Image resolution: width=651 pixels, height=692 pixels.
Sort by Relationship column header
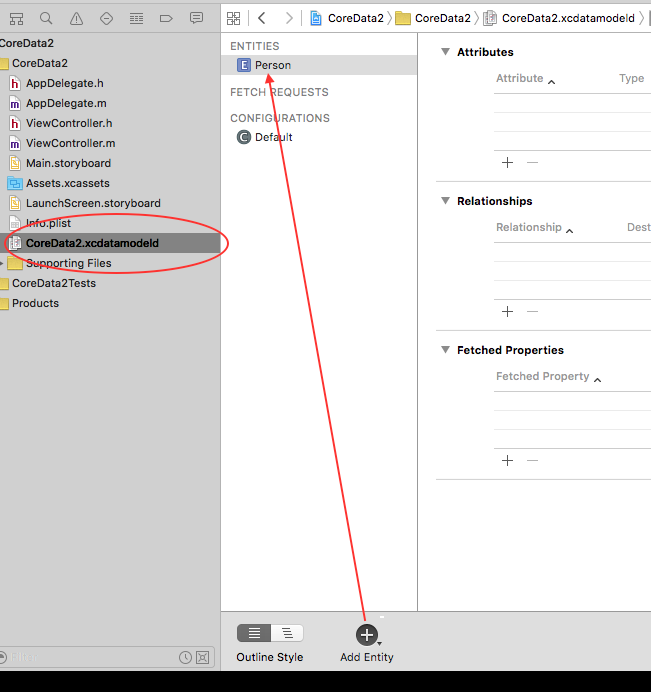[534, 228]
